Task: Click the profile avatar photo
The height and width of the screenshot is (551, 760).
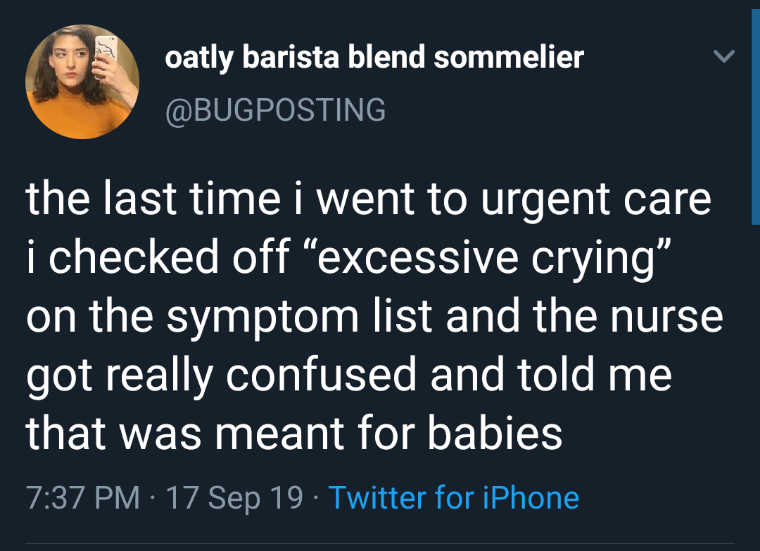Action: 82,82
